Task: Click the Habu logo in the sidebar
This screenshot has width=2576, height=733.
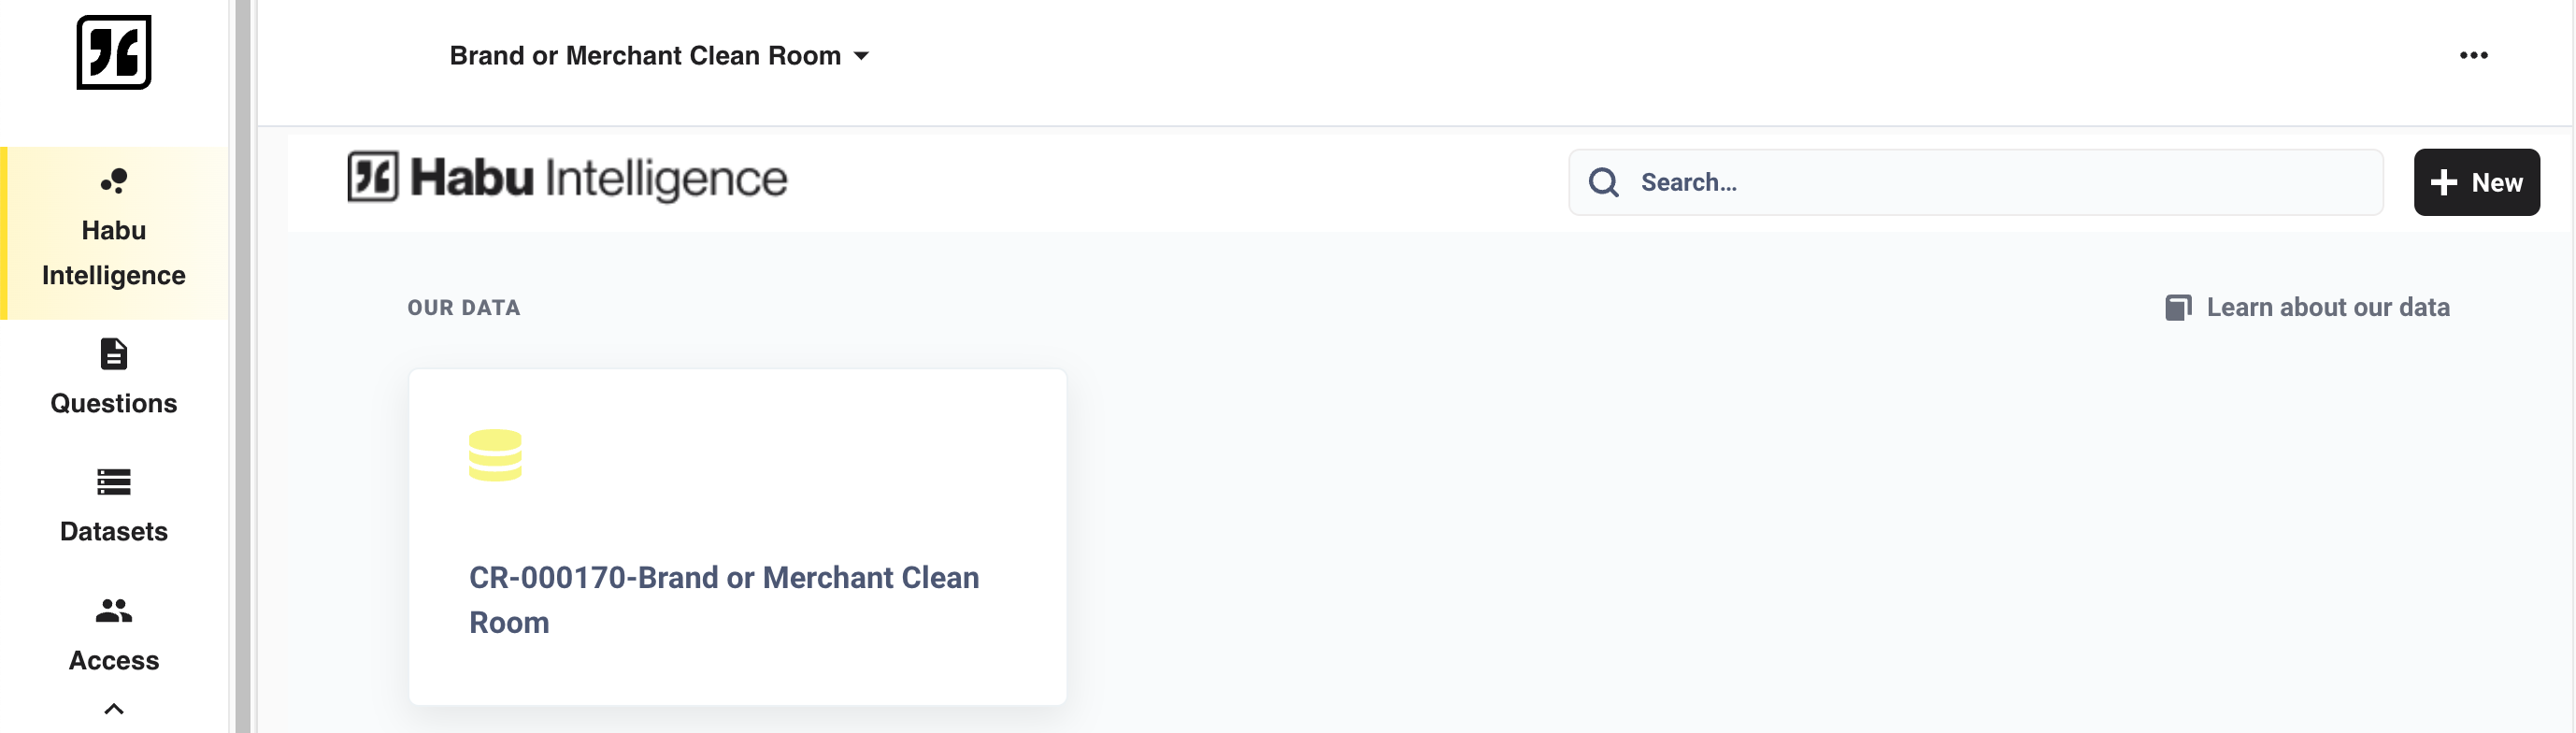Action: click(x=114, y=52)
